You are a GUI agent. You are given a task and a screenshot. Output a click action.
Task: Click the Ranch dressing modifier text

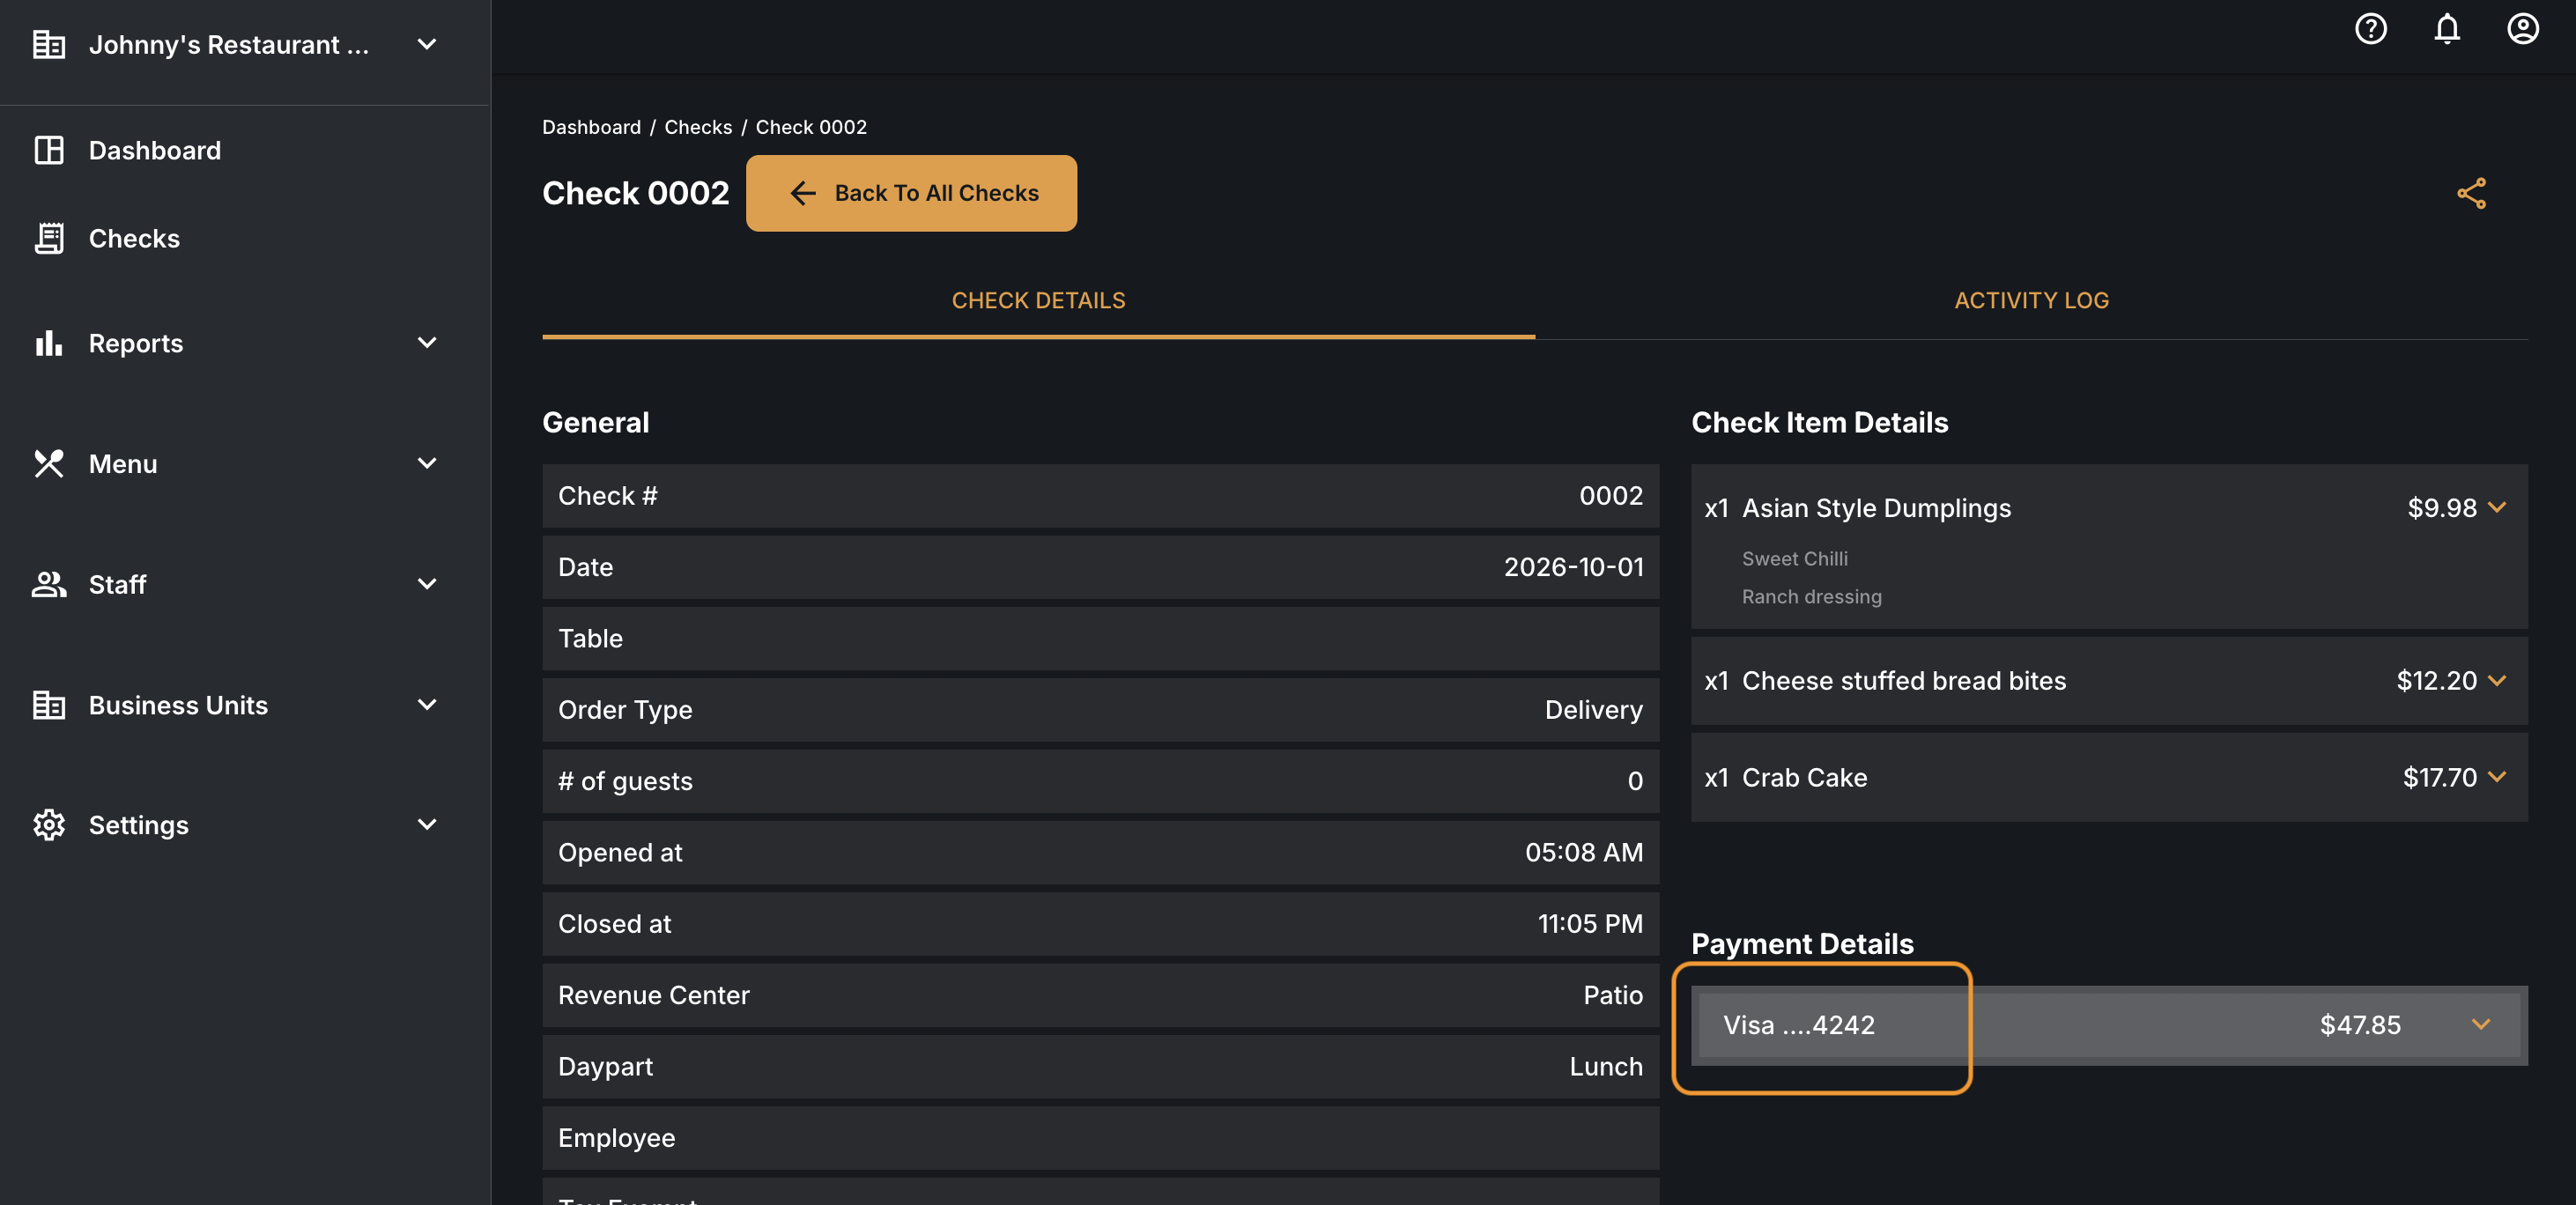click(1811, 597)
